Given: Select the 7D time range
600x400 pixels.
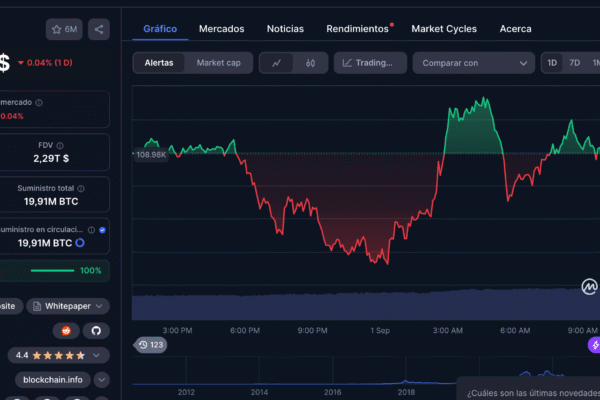Looking at the screenshot, I should pos(574,63).
